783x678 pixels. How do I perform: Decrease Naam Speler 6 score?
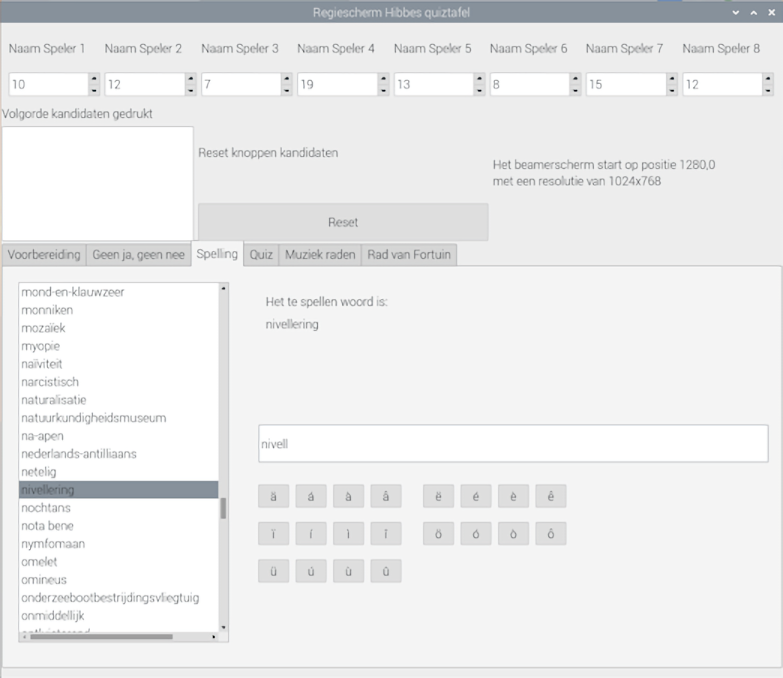pyautogui.click(x=575, y=90)
